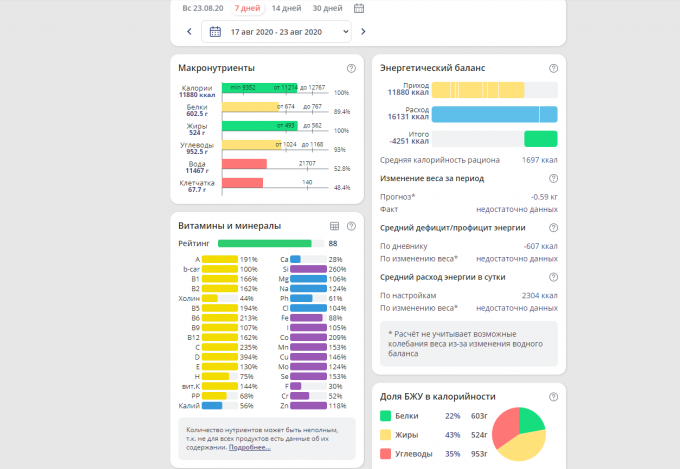Follow the Подробнее link about nutrients
The image size is (680, 469).
(x=250, y=447)
